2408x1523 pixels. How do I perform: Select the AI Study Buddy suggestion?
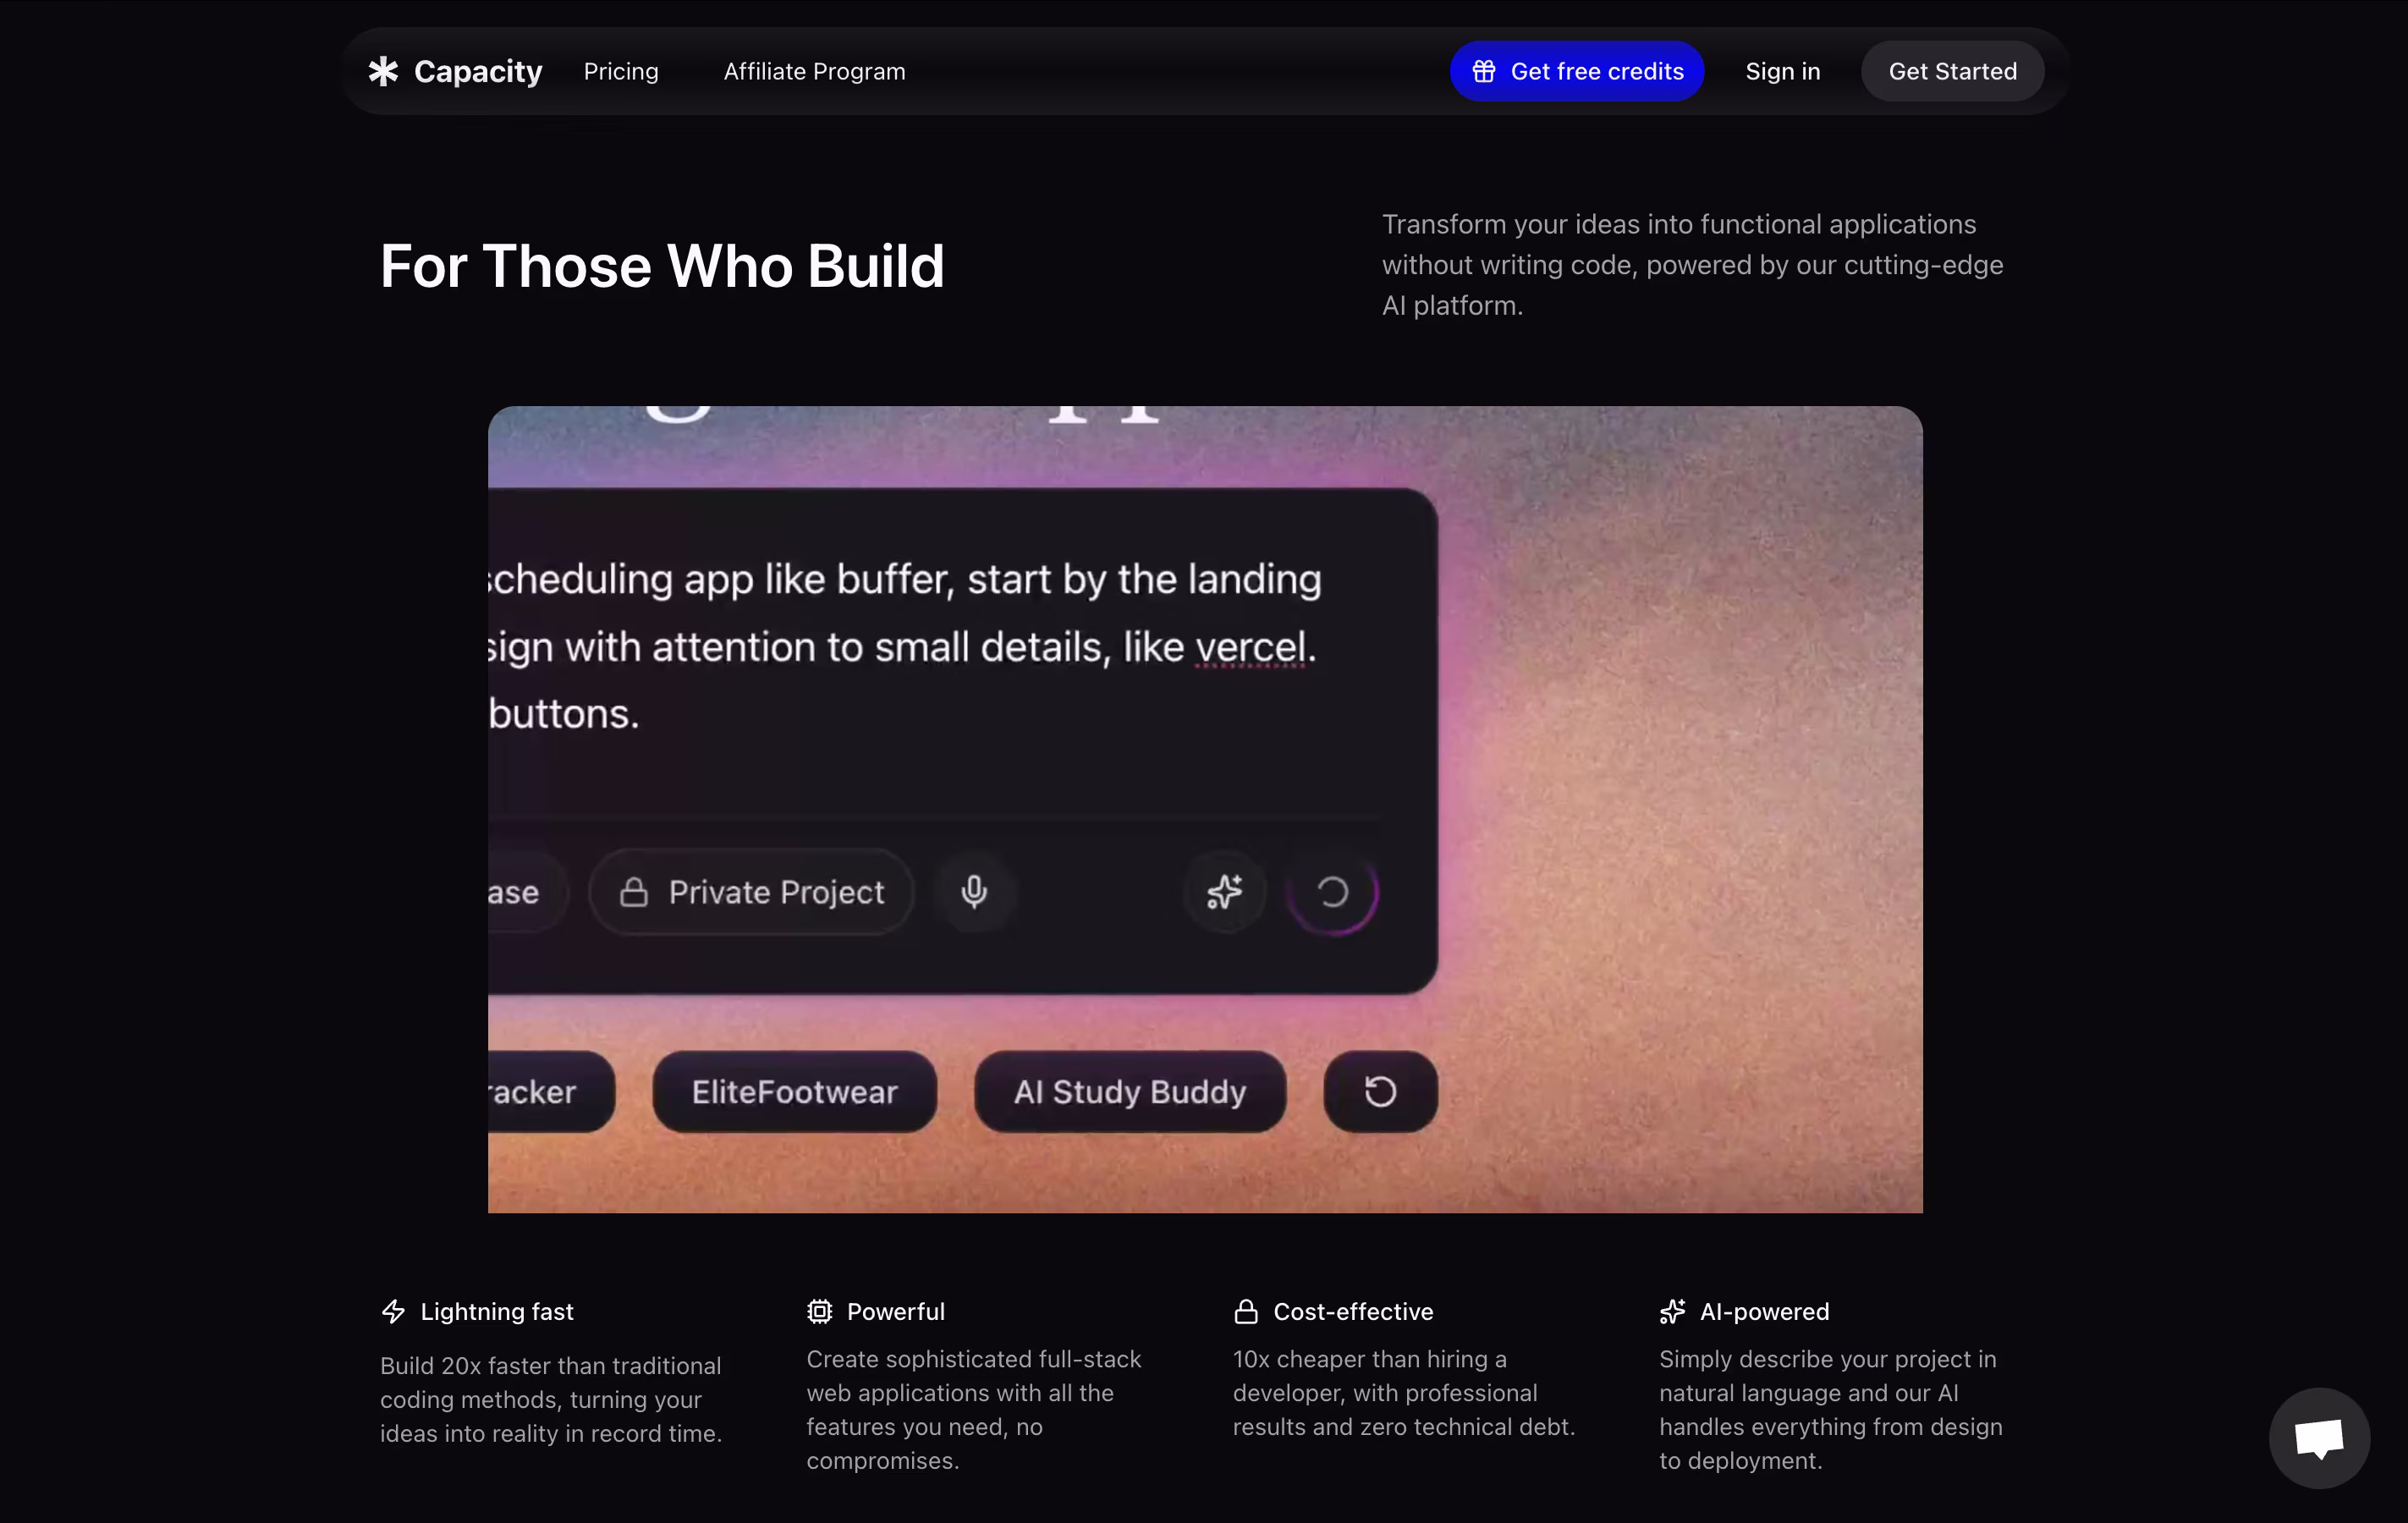pyautogui.click(x=1129, y=1091)
